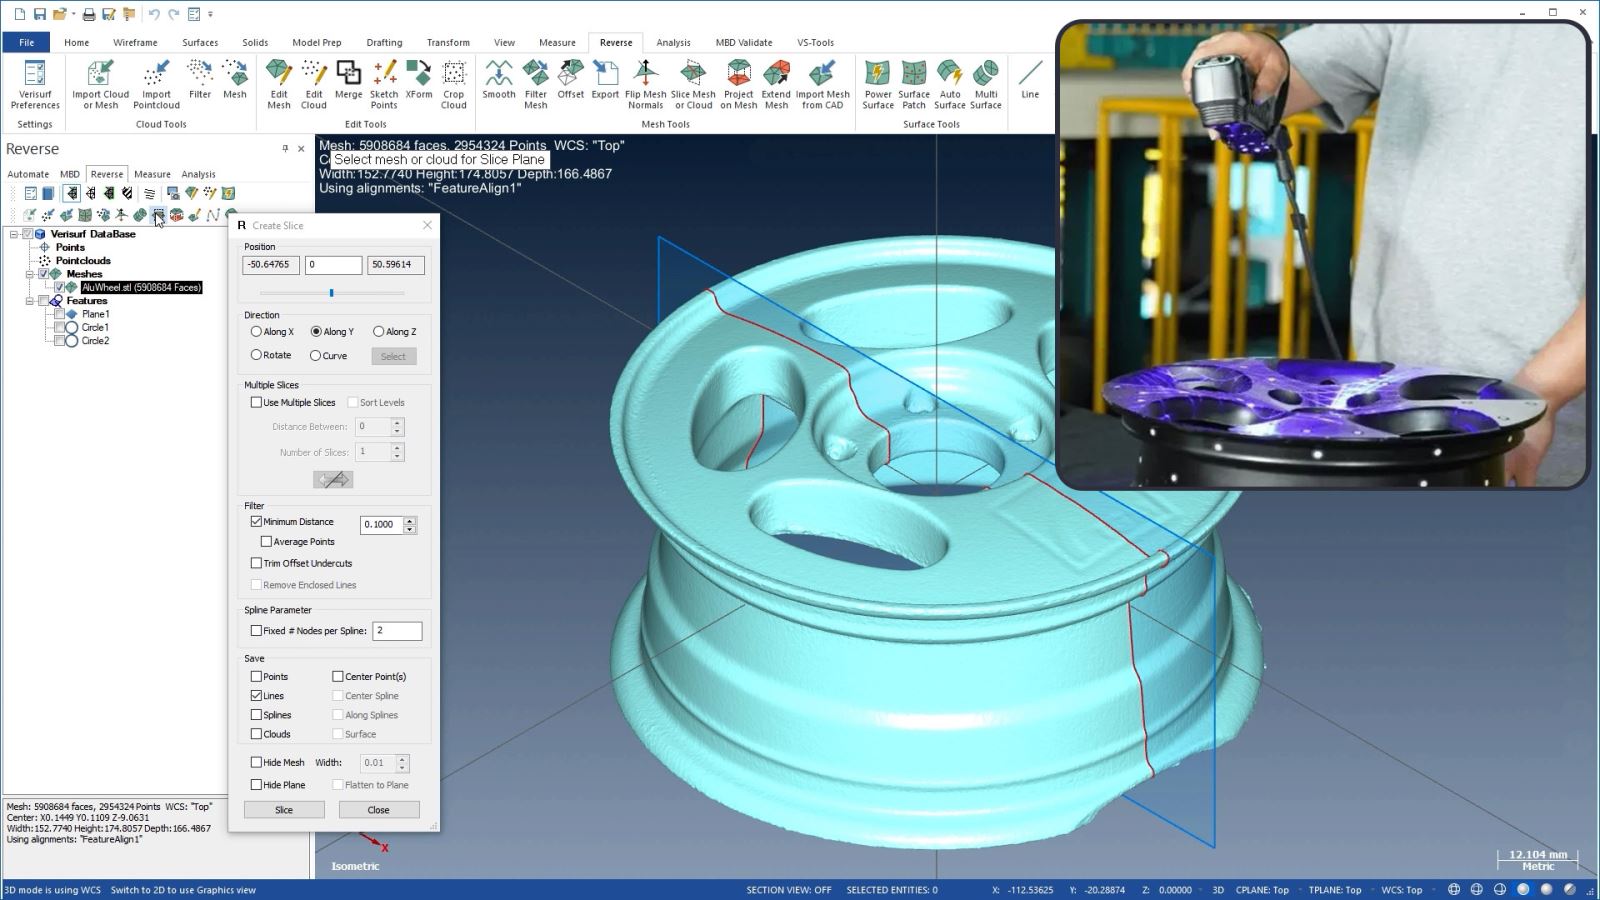Check the Hide Mesh option
Image resolution: width=1600 pixels, height=900 pixels.
256,762
